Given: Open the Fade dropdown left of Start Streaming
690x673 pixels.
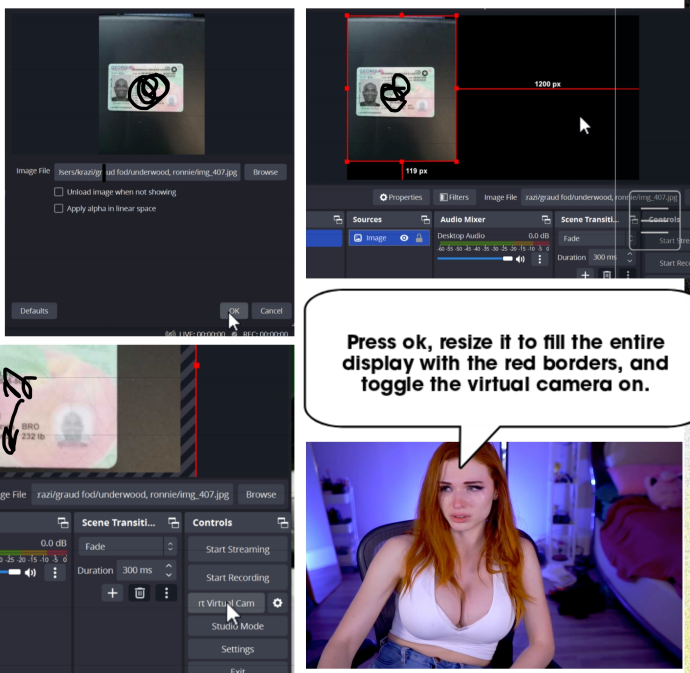Looking at the screenshot, I should tap(129, 547).
